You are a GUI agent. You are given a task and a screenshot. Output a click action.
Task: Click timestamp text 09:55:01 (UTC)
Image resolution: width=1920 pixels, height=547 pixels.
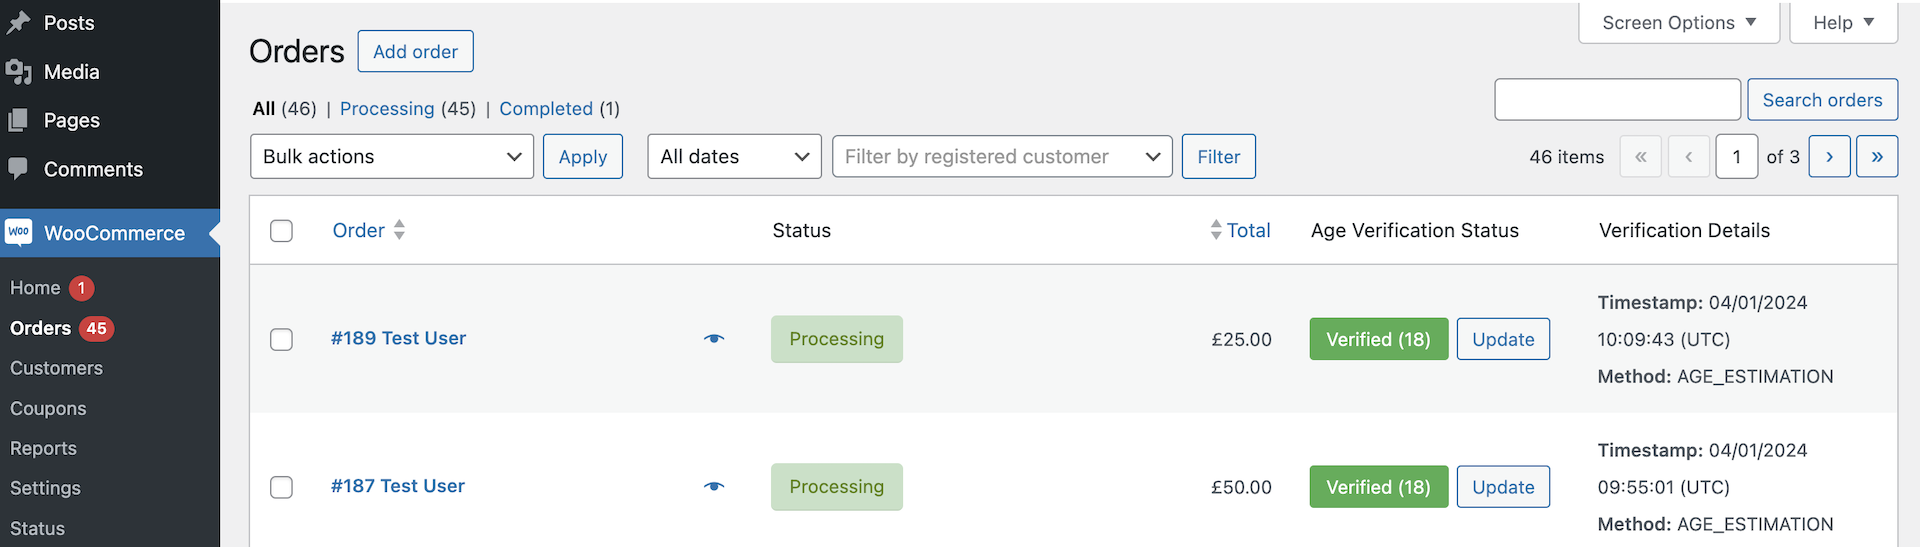[x=1664, y=488]
